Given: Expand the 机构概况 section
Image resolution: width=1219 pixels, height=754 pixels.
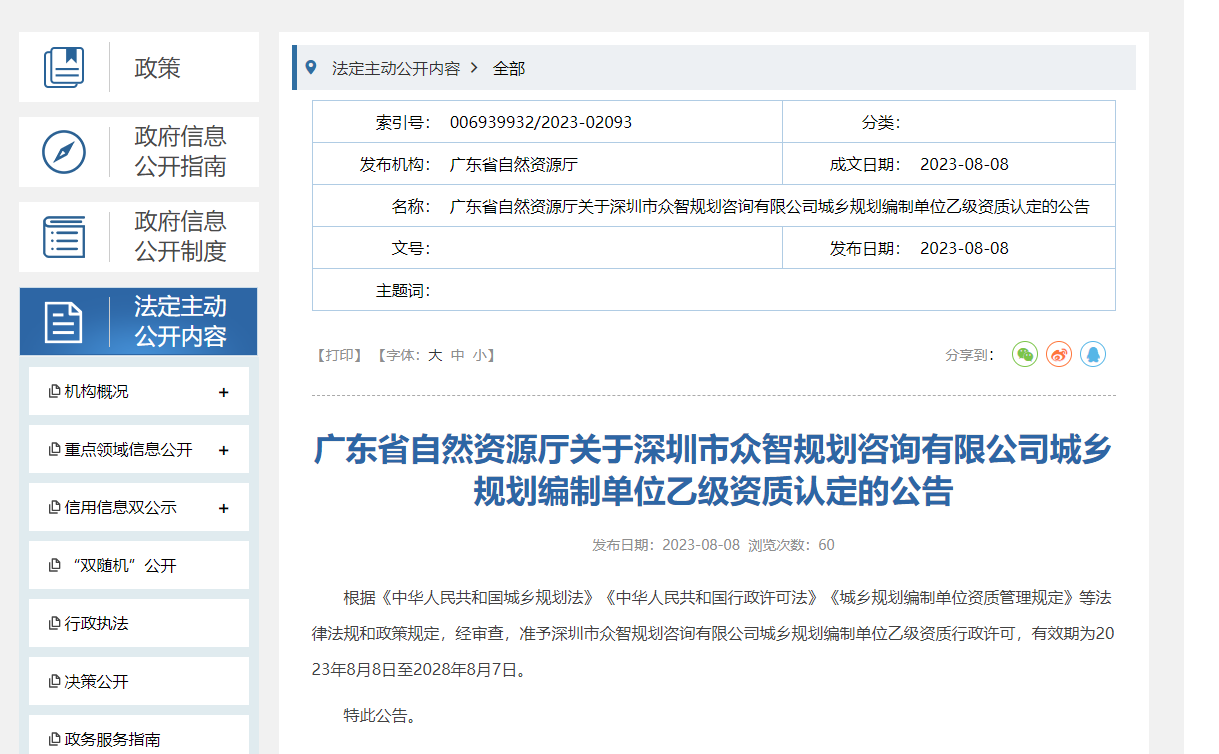Looking at the screenshot, I should pyautogui.click(x=222, y=391).
